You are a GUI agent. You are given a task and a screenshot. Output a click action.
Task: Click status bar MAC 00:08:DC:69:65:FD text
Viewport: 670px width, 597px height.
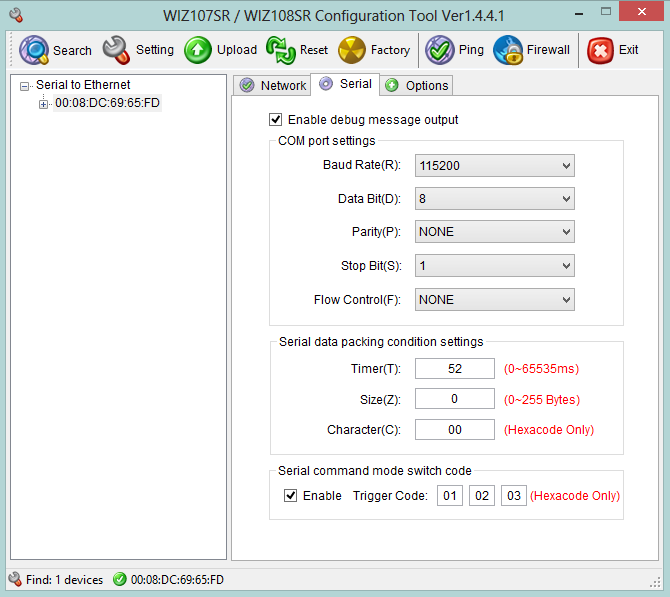tap(177, 579)
